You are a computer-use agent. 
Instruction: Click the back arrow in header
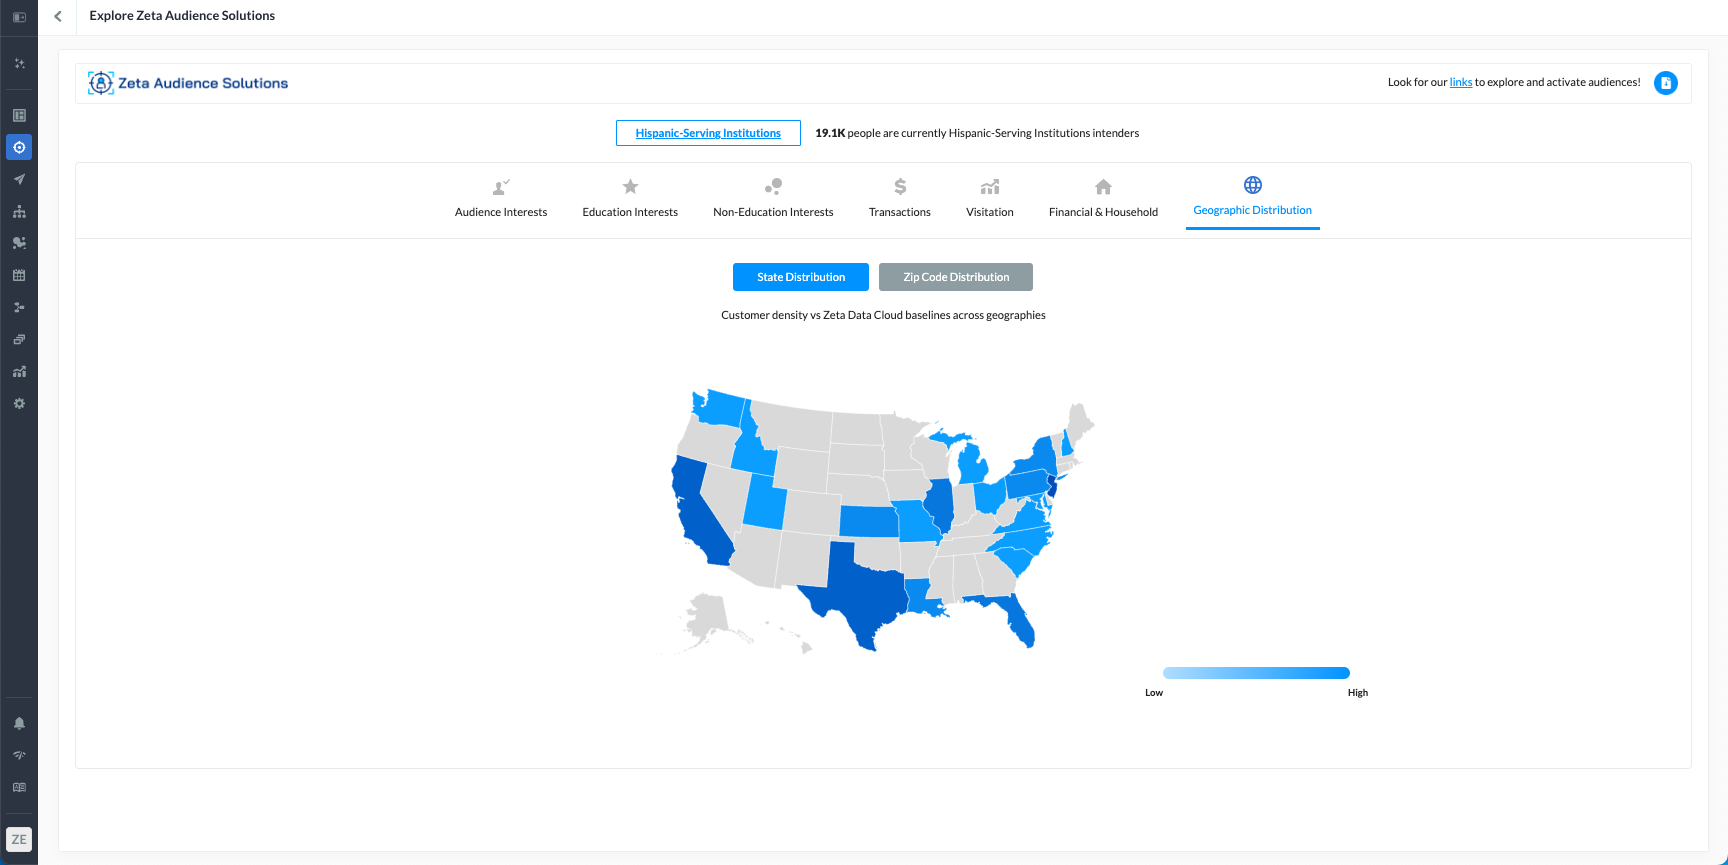pyautogui.click(x=58, y=16)
